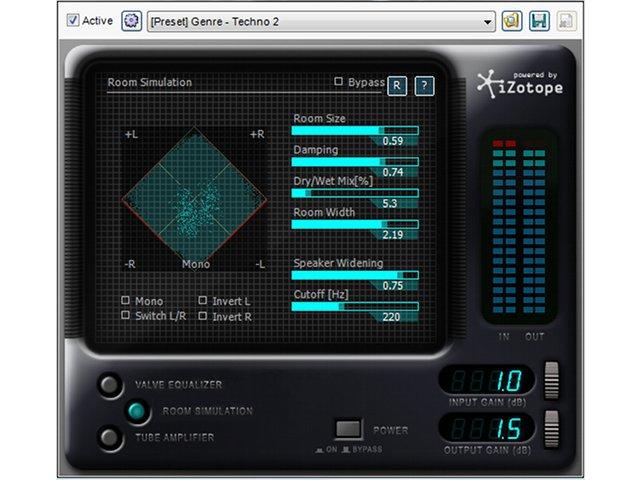
Task: Adjust the Room Size slider
Action: (x=355, y=131)
